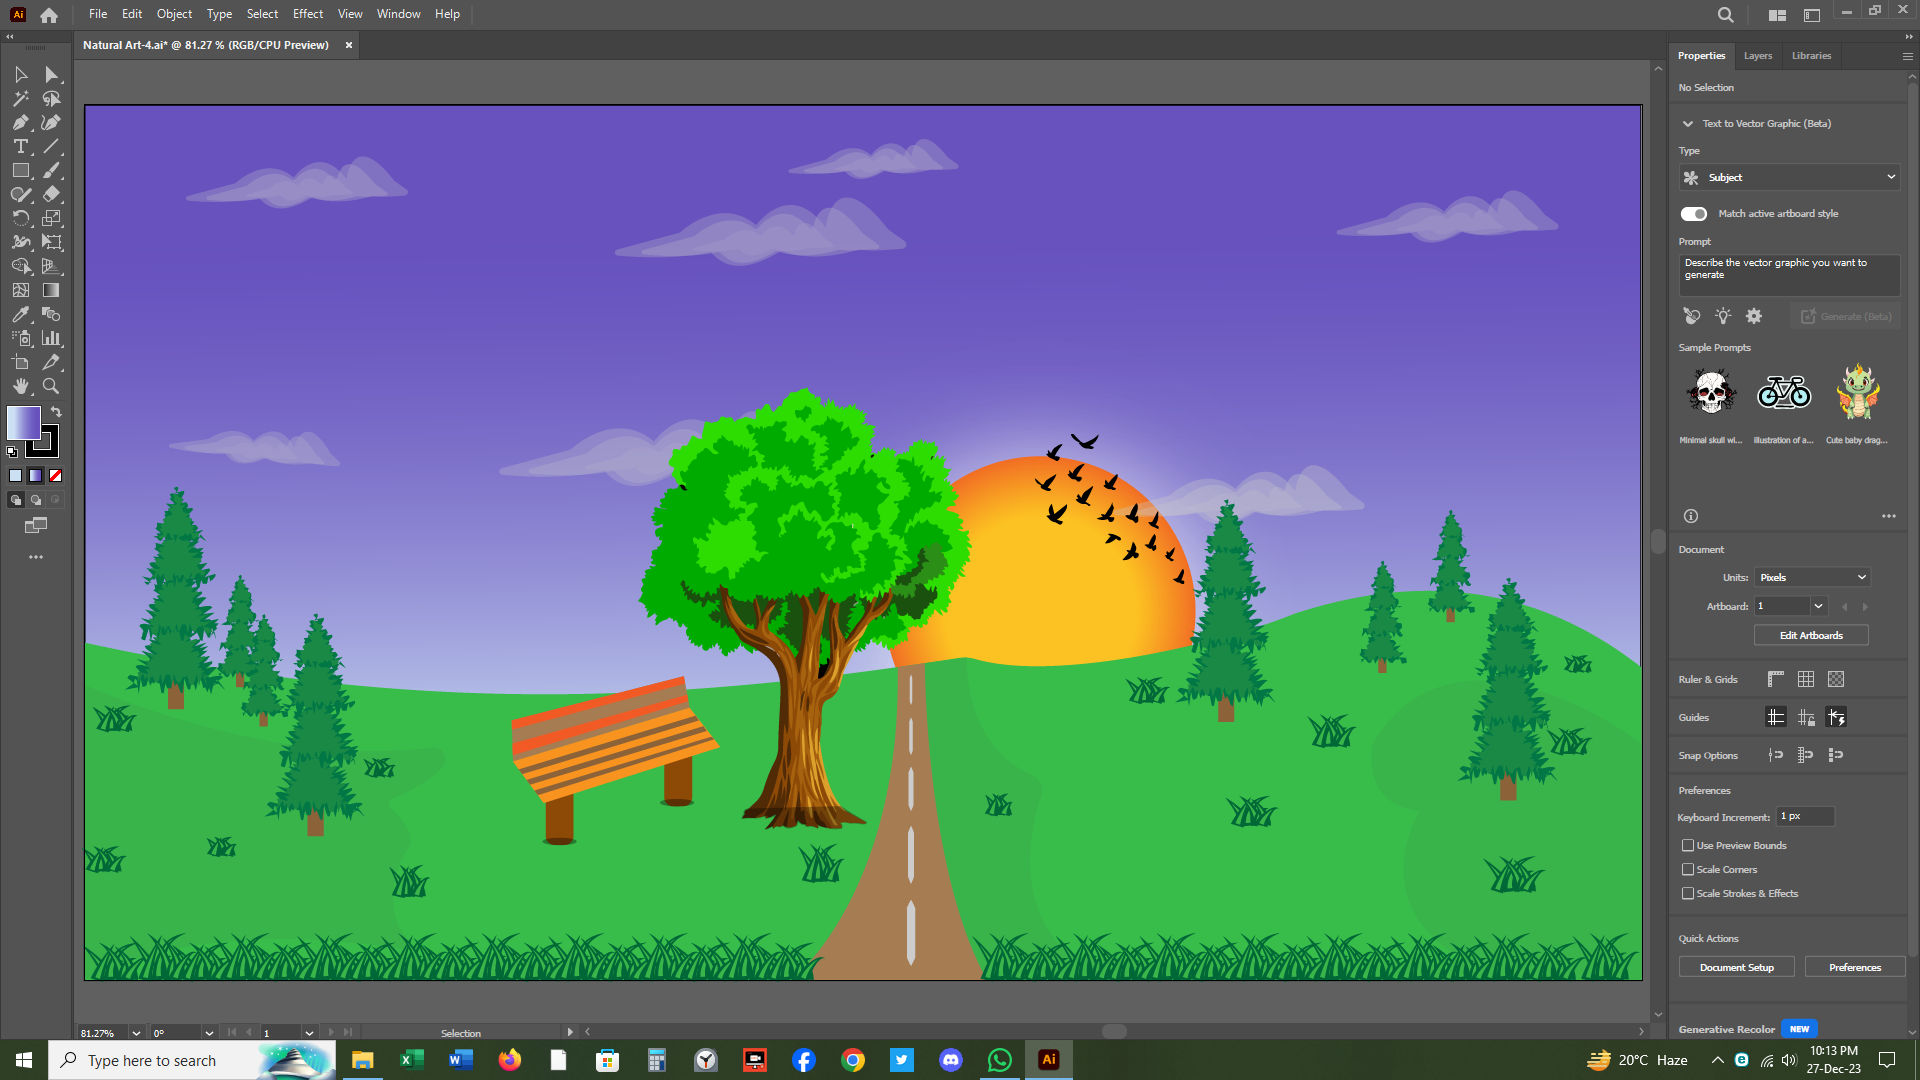This screenshot has width=1920, height=1080.
Task: Select the Zoom tool in toolbar
Action: (51, 387)
